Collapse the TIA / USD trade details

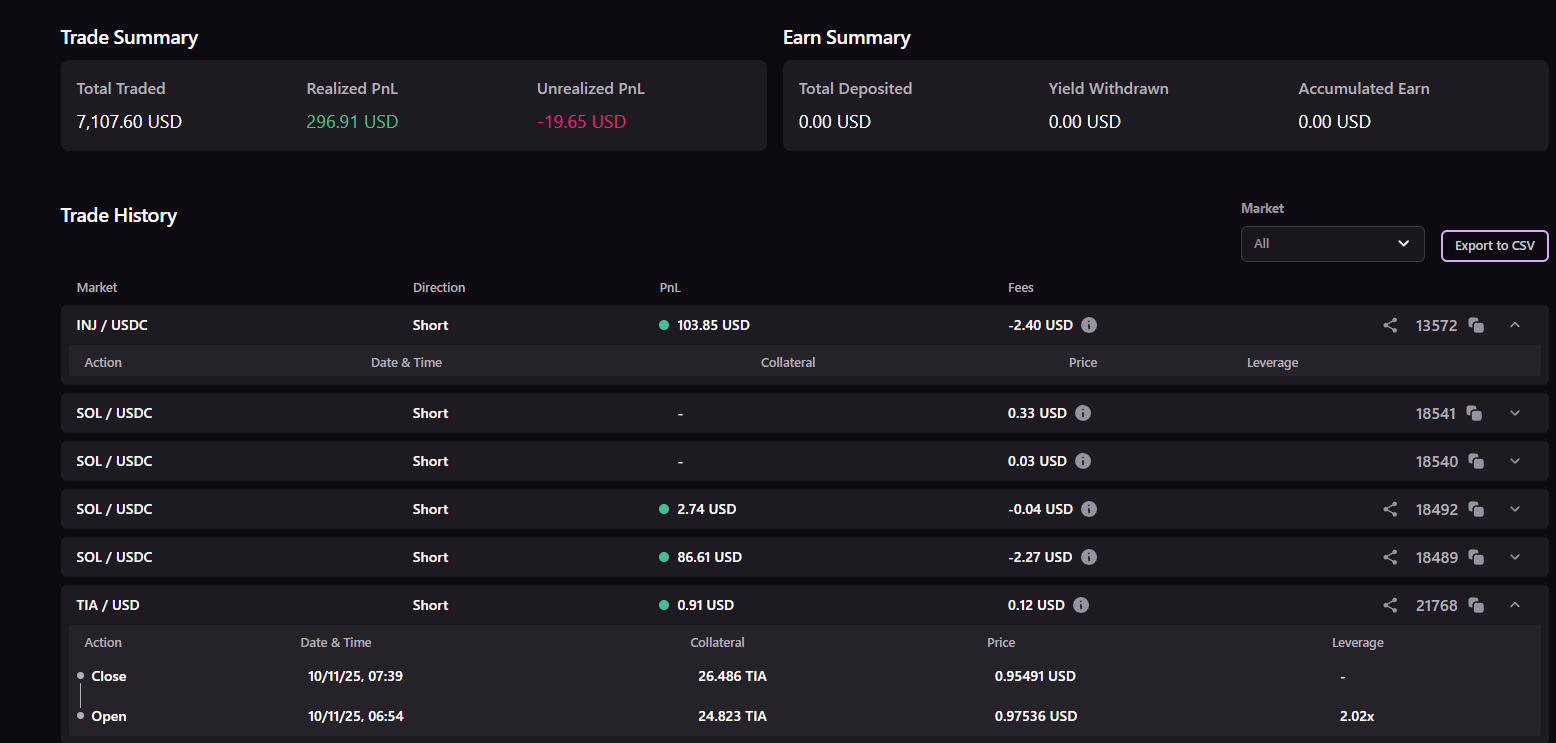click(x=1515, y=605)
